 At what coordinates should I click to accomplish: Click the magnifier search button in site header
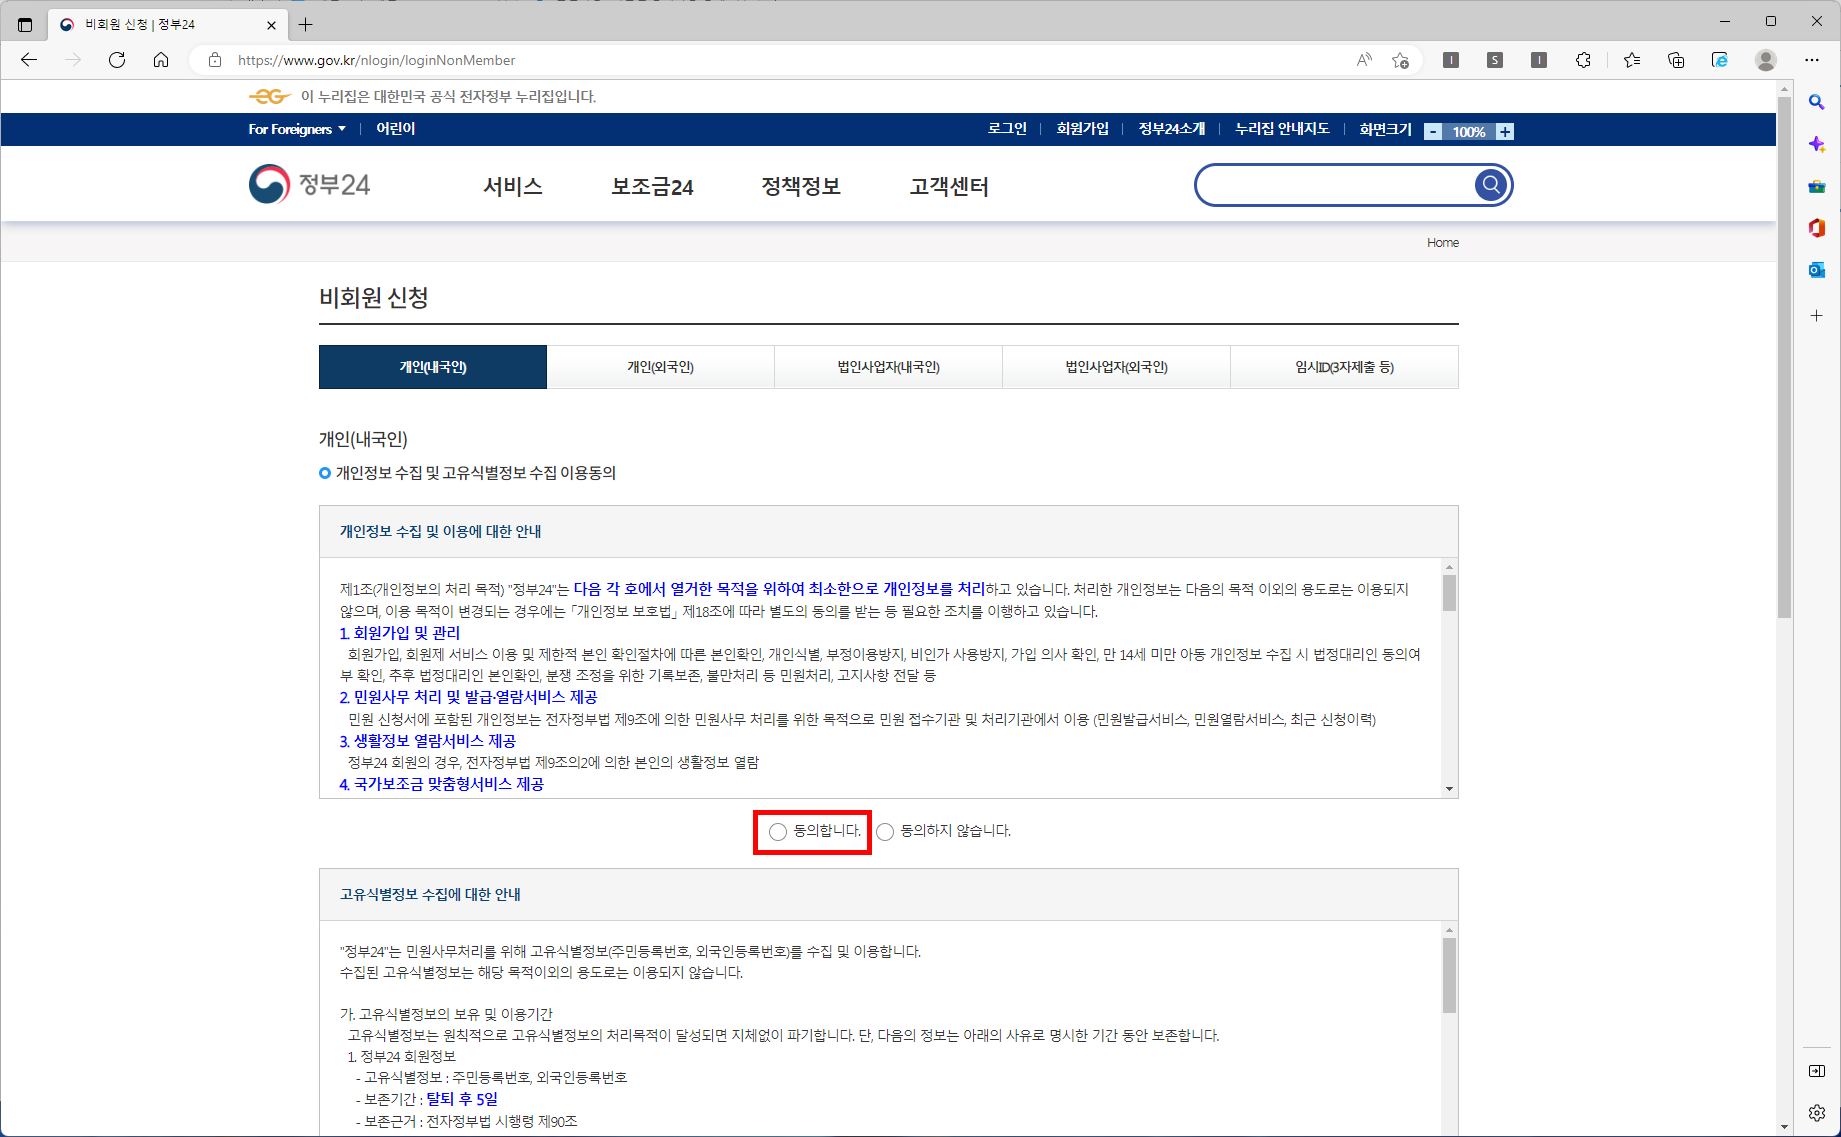(1490, 185)
